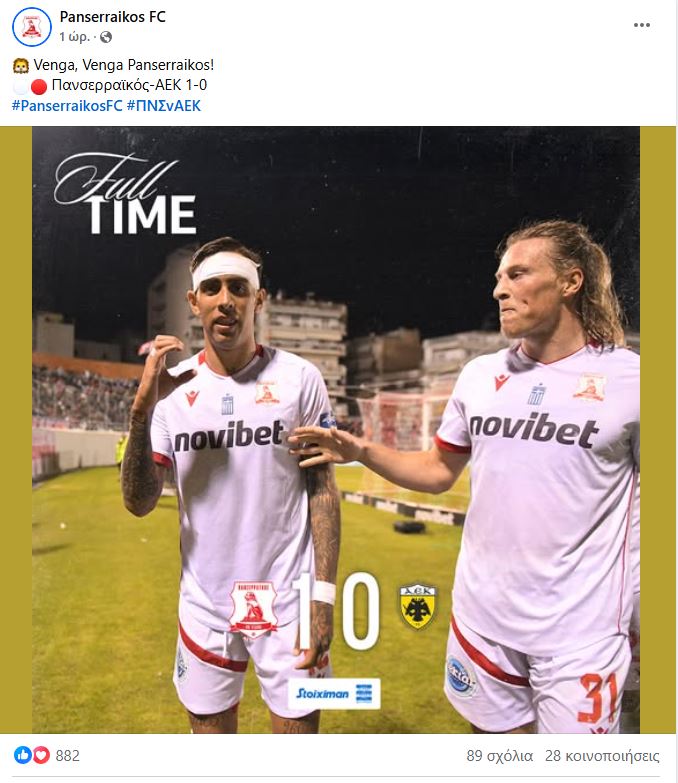Click the 'Full TIME' title in image
This screenshot has width=678, height=783.
point(125,195)
